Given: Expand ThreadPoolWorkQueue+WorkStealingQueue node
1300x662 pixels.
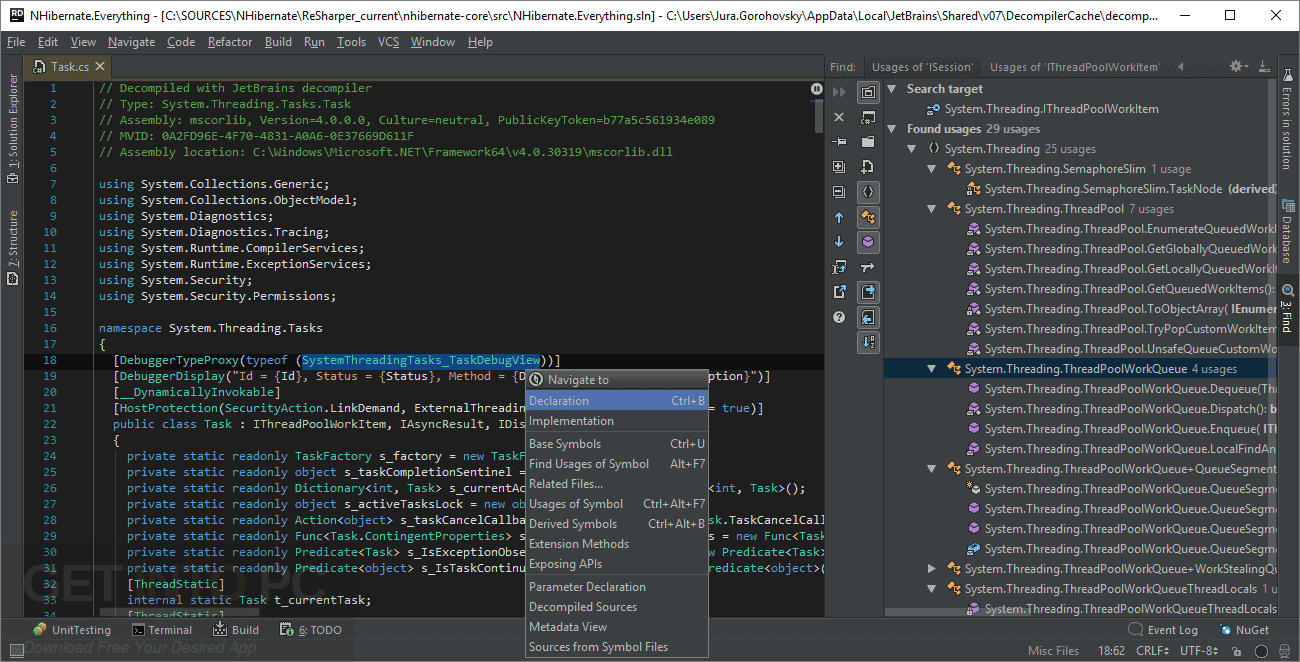Looking at the screenshot, I should 932,569.
